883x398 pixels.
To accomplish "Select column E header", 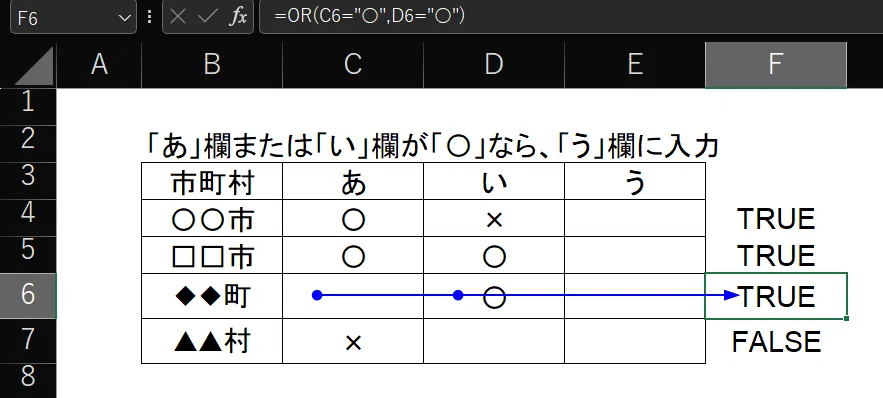I will click(x=635, y=65).
